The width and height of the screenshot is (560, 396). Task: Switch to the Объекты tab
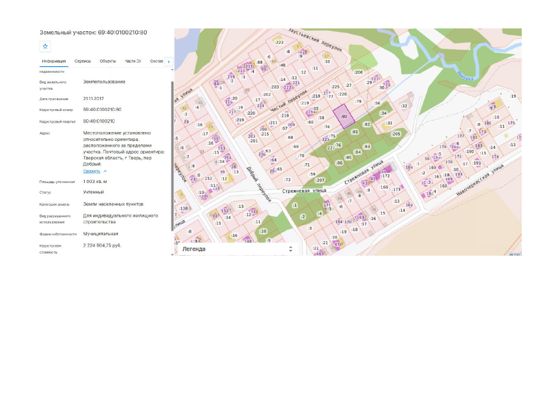click(108, 61)
